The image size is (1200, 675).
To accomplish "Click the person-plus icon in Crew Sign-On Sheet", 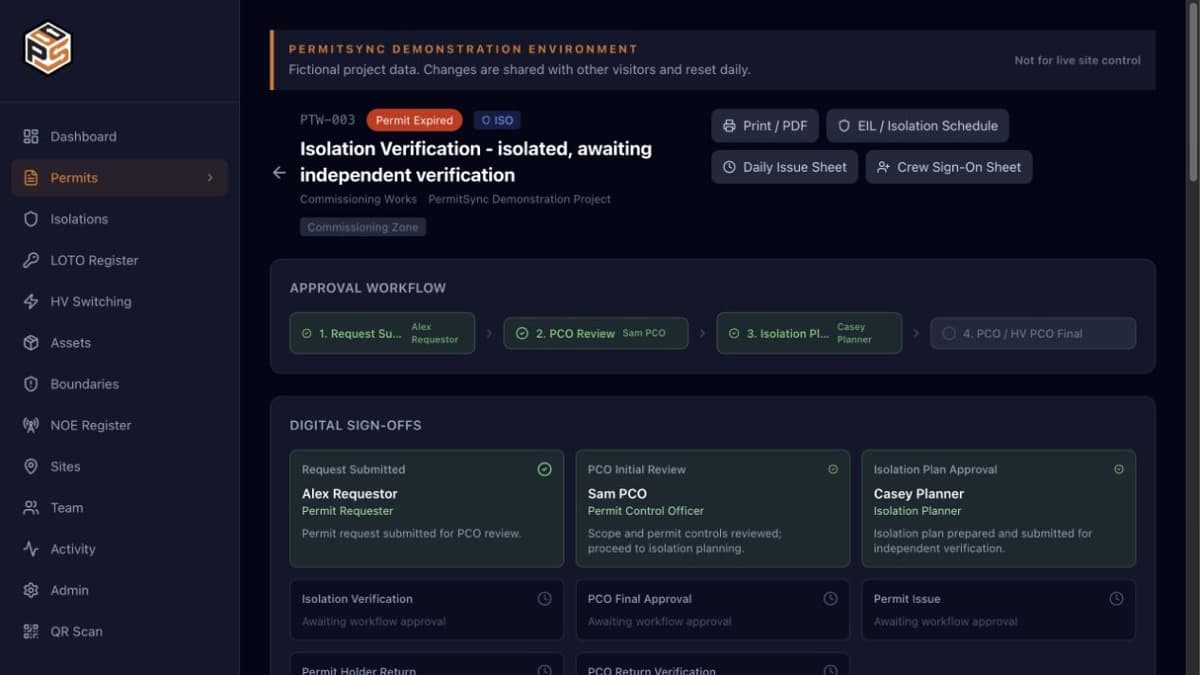I will (883, 167).
